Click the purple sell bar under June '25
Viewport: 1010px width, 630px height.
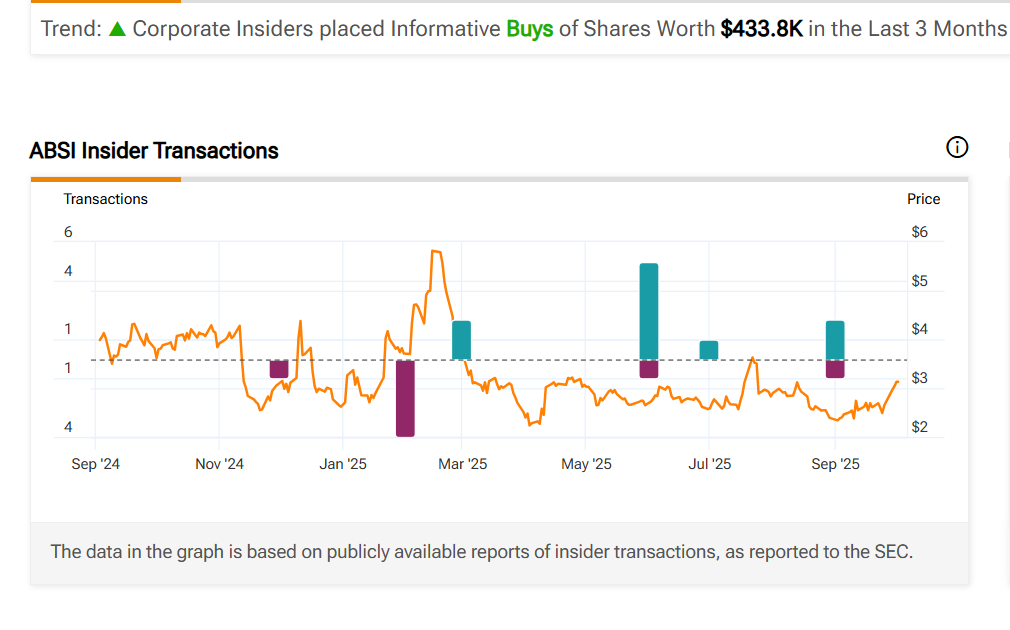click(649, 368)
